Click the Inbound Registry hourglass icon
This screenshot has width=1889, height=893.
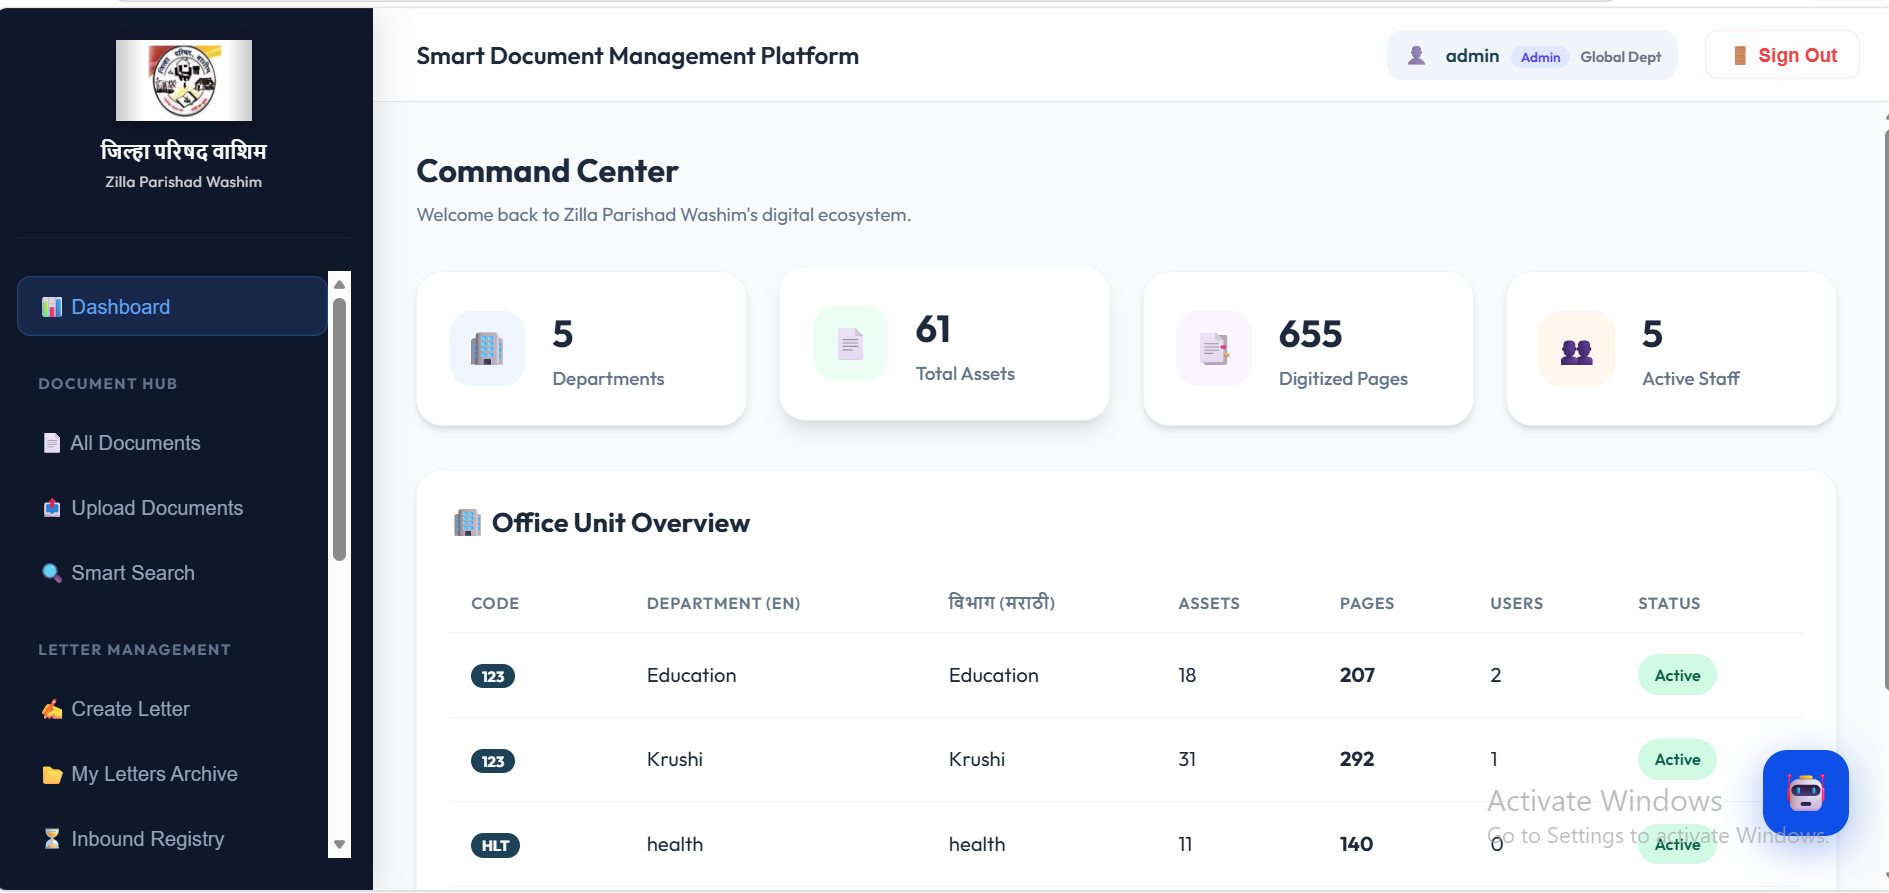coord(52,839)
